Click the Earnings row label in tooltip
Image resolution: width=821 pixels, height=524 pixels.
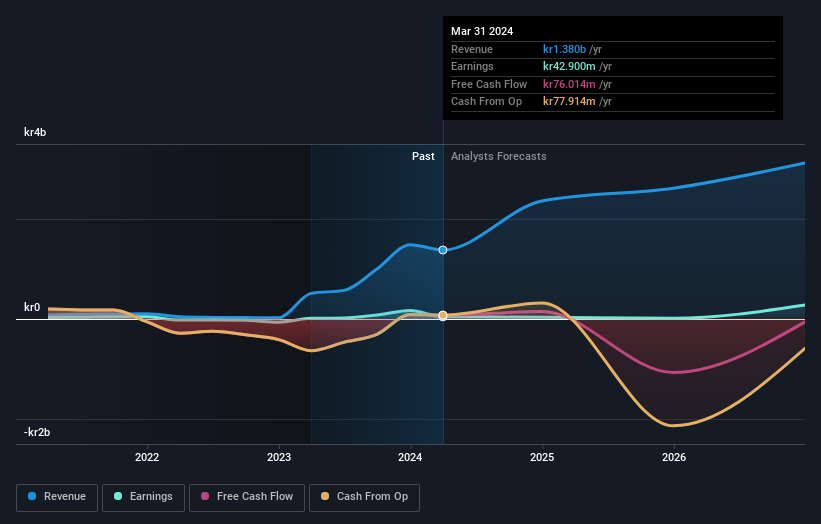coord(472,66)
